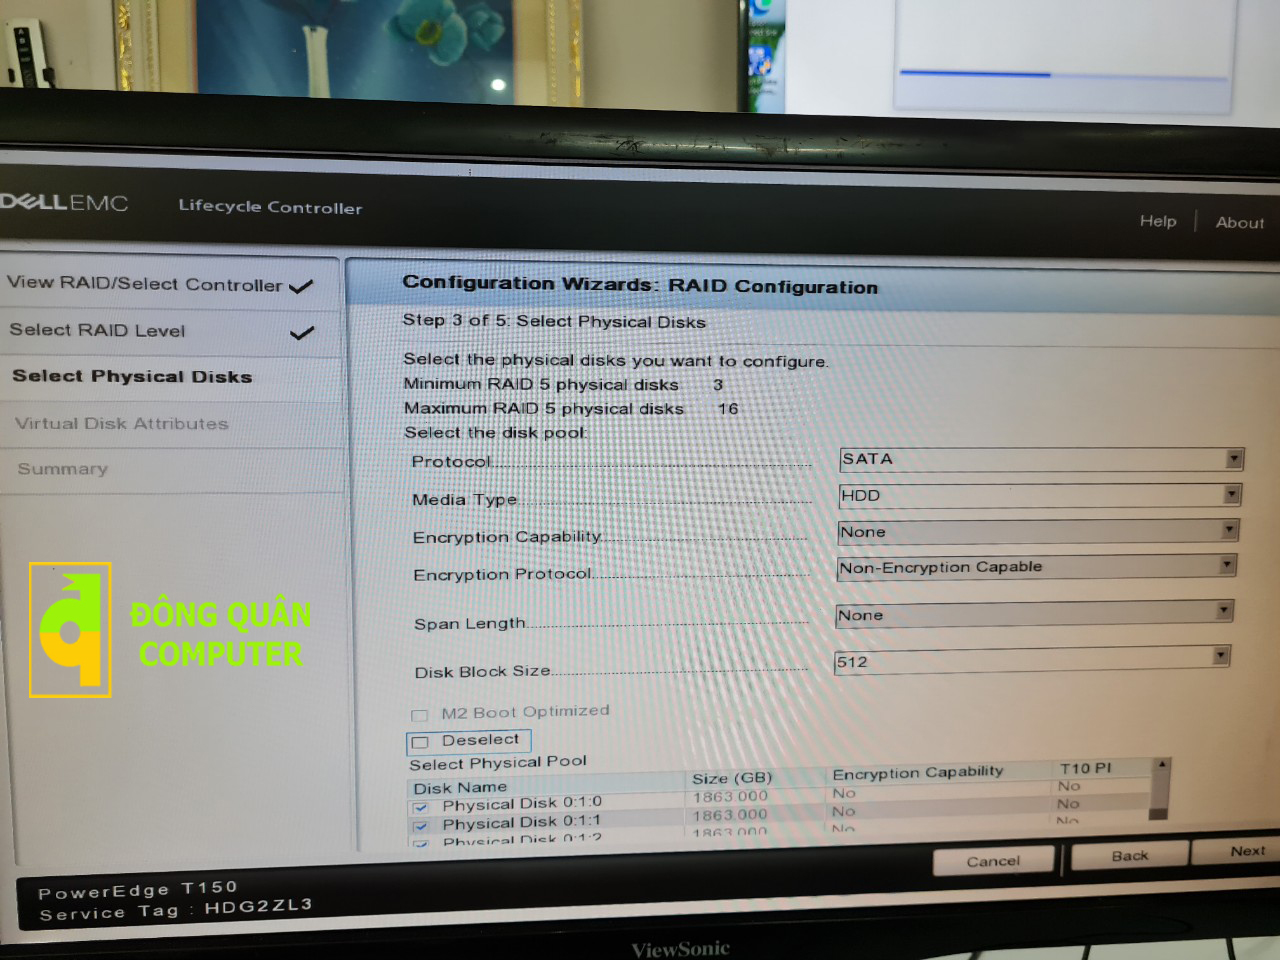The image size is (1280, 960).
Task: Uncheck Physical Disk 0:1:1
Action: tap(421, 826)
